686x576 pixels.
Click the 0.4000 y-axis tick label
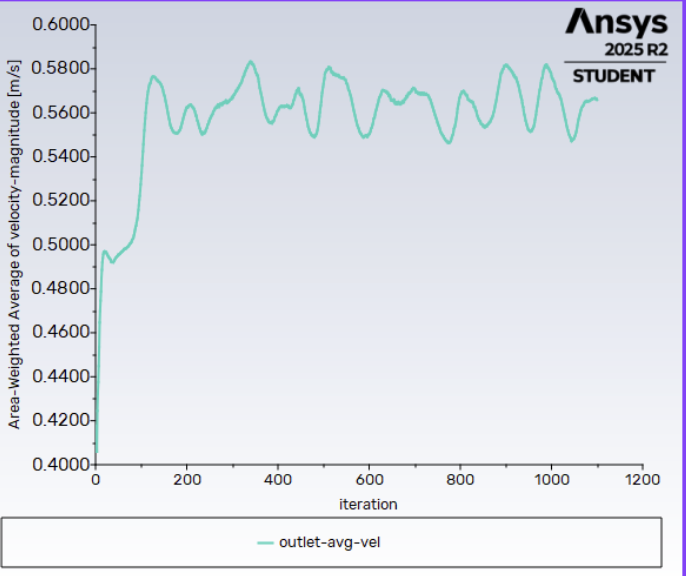click(59, 465)
